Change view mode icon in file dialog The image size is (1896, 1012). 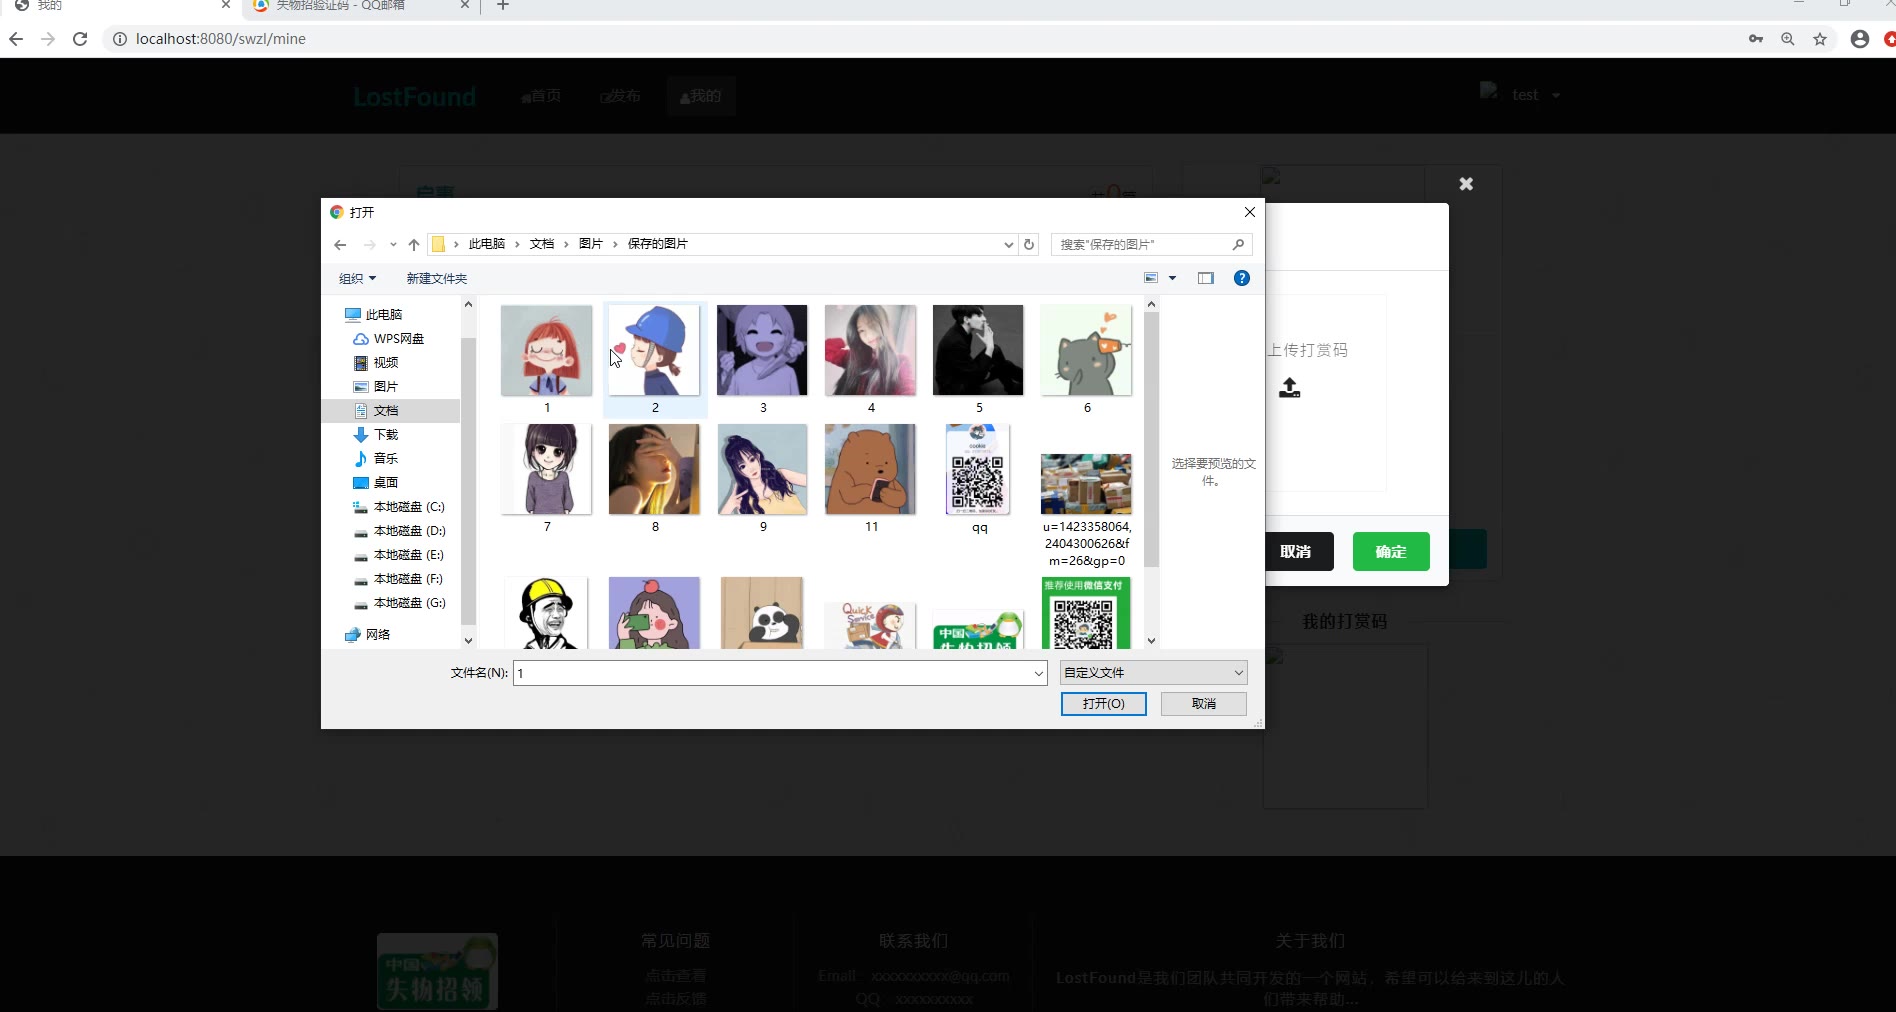click(x=1151, y=278)
